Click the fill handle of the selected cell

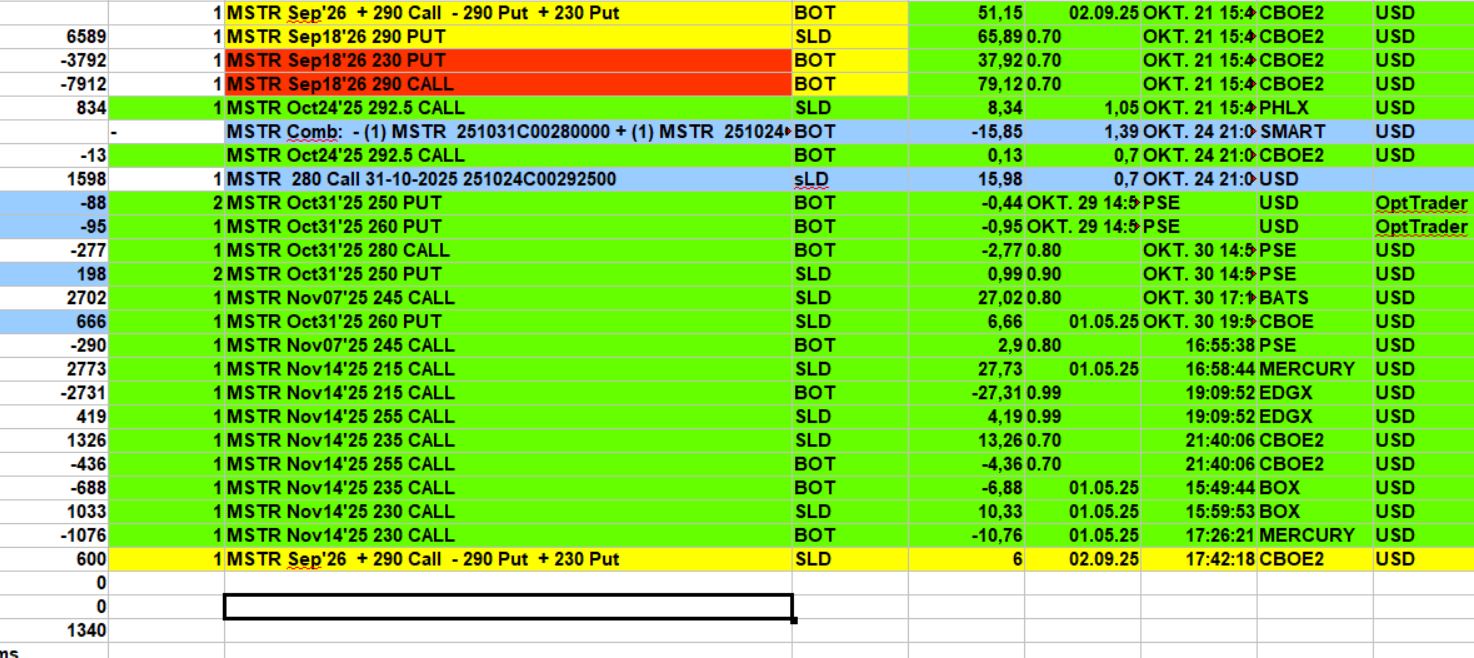(x=793, y=620)
